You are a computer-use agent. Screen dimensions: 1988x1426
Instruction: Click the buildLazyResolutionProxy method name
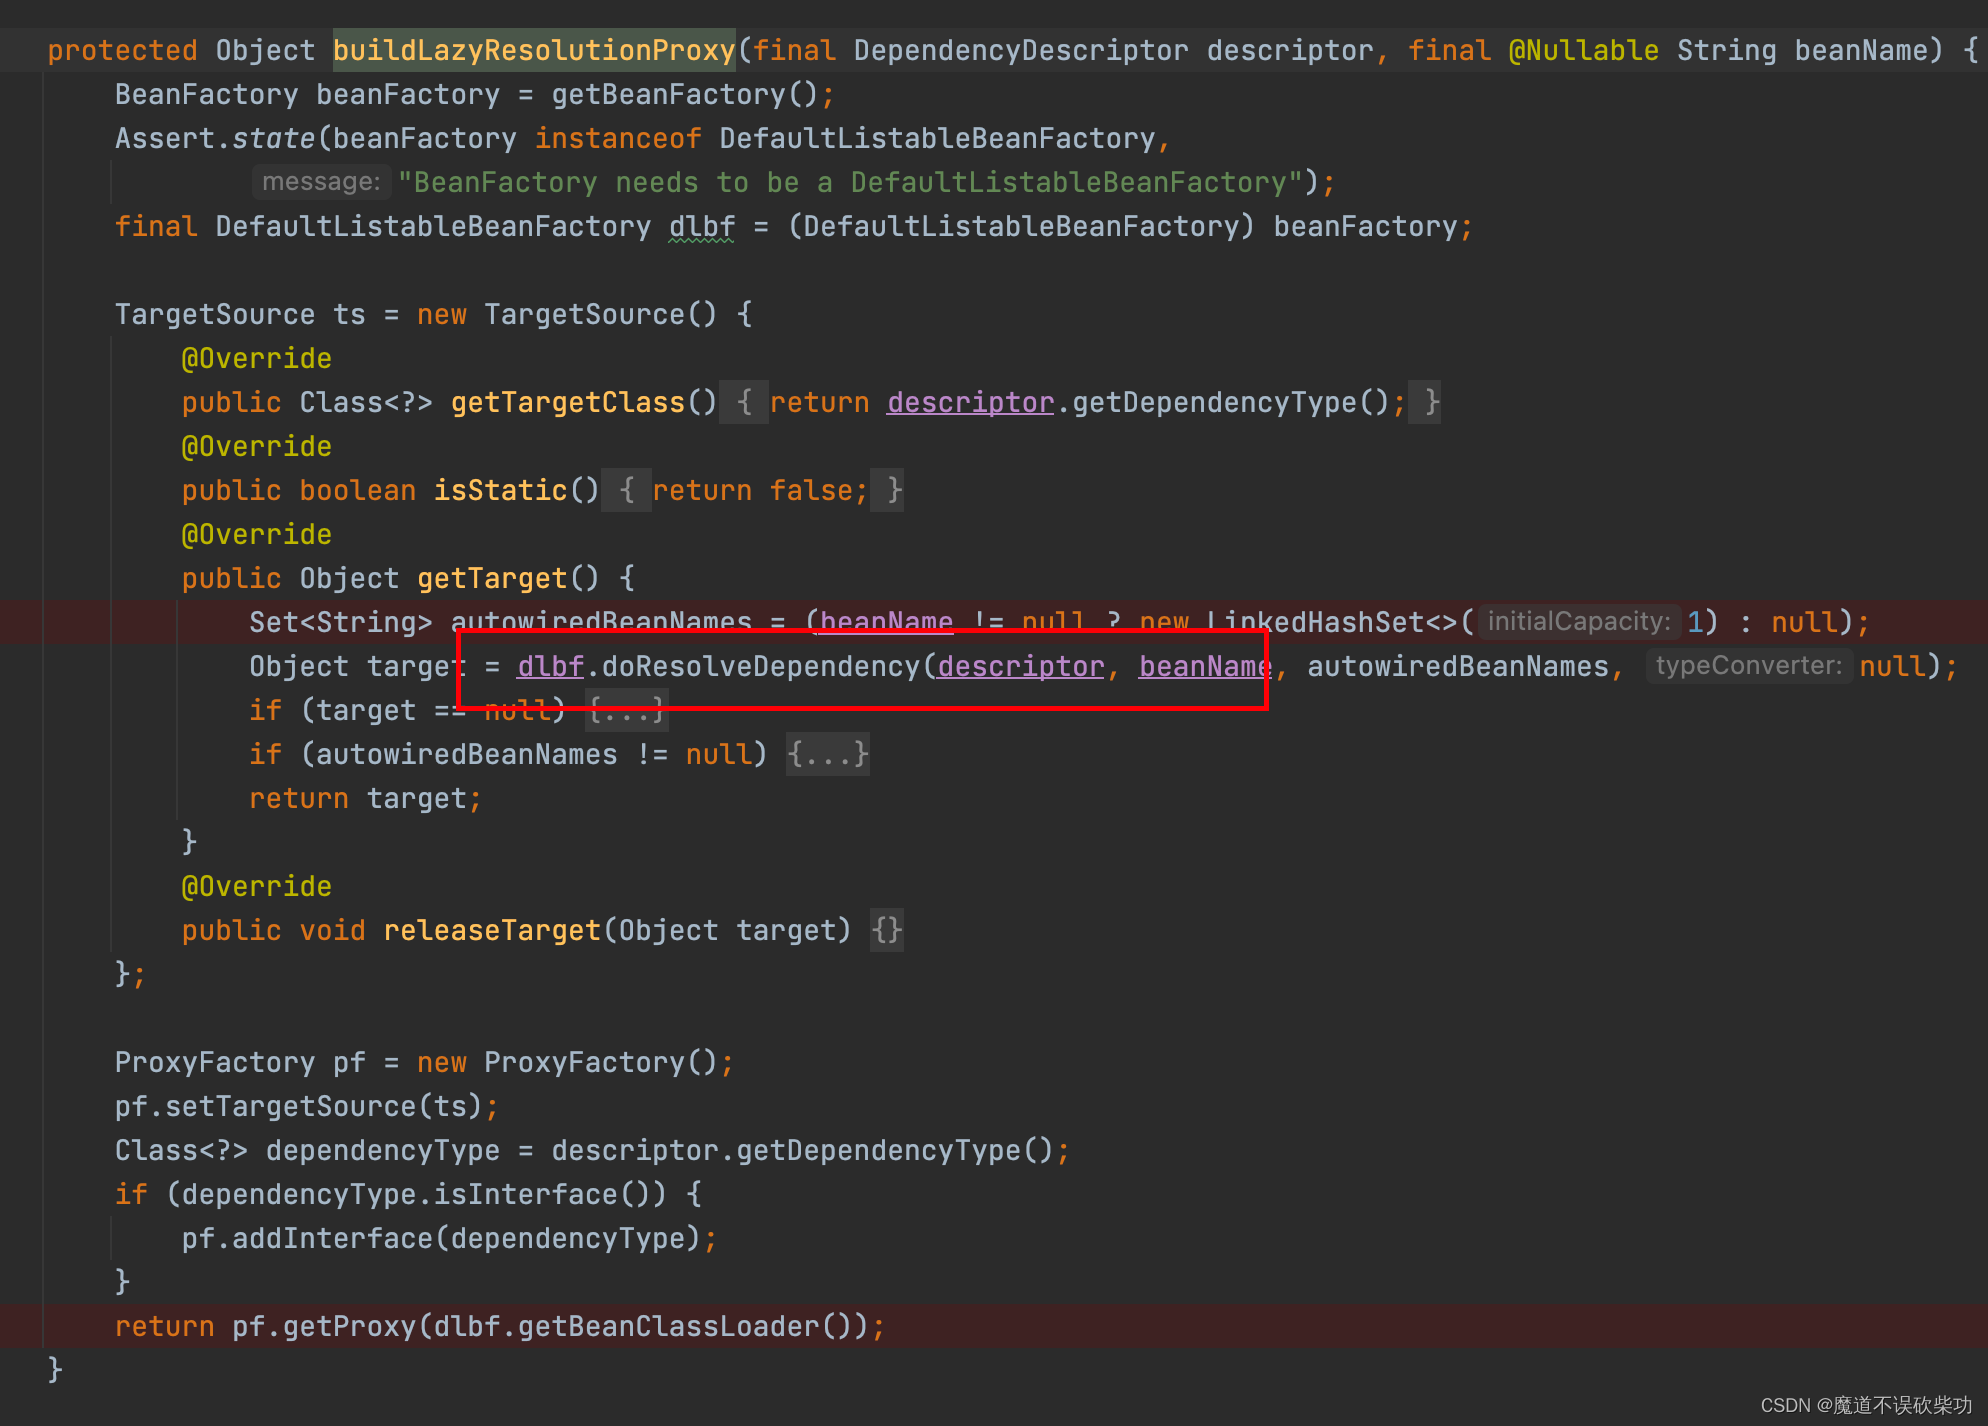[534, 50]
